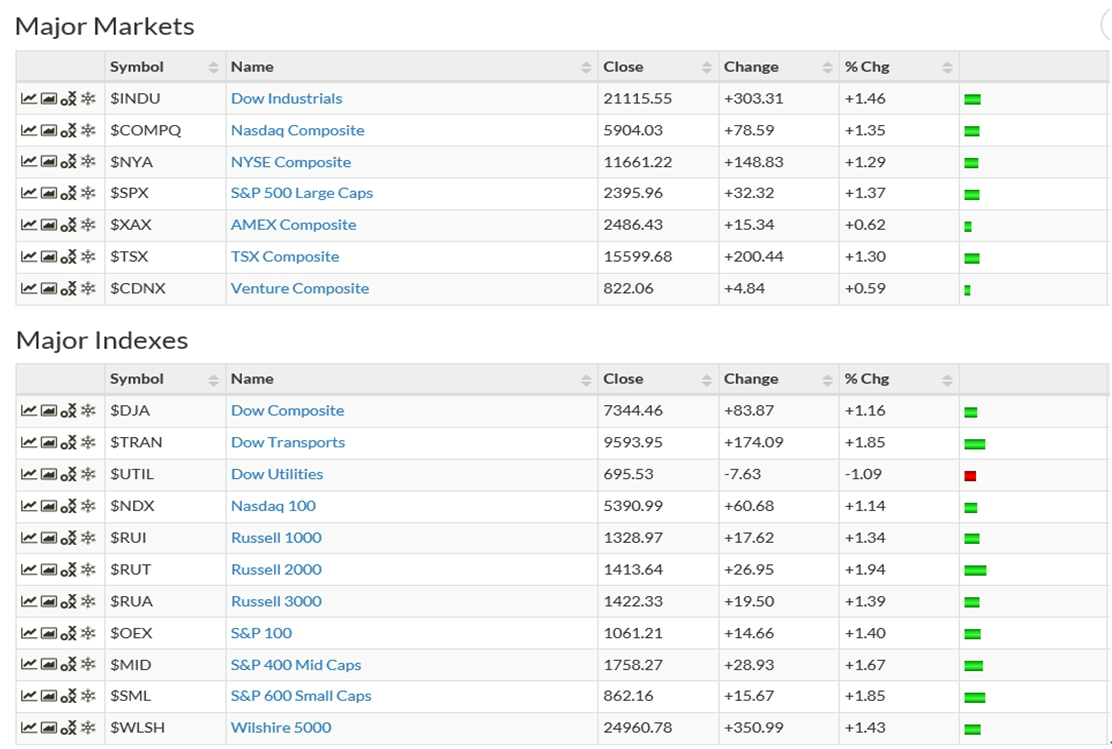Sort Major Indexes by Change arrows
This screenshot has width=1112, height=749.
click(x=827, y=380)
